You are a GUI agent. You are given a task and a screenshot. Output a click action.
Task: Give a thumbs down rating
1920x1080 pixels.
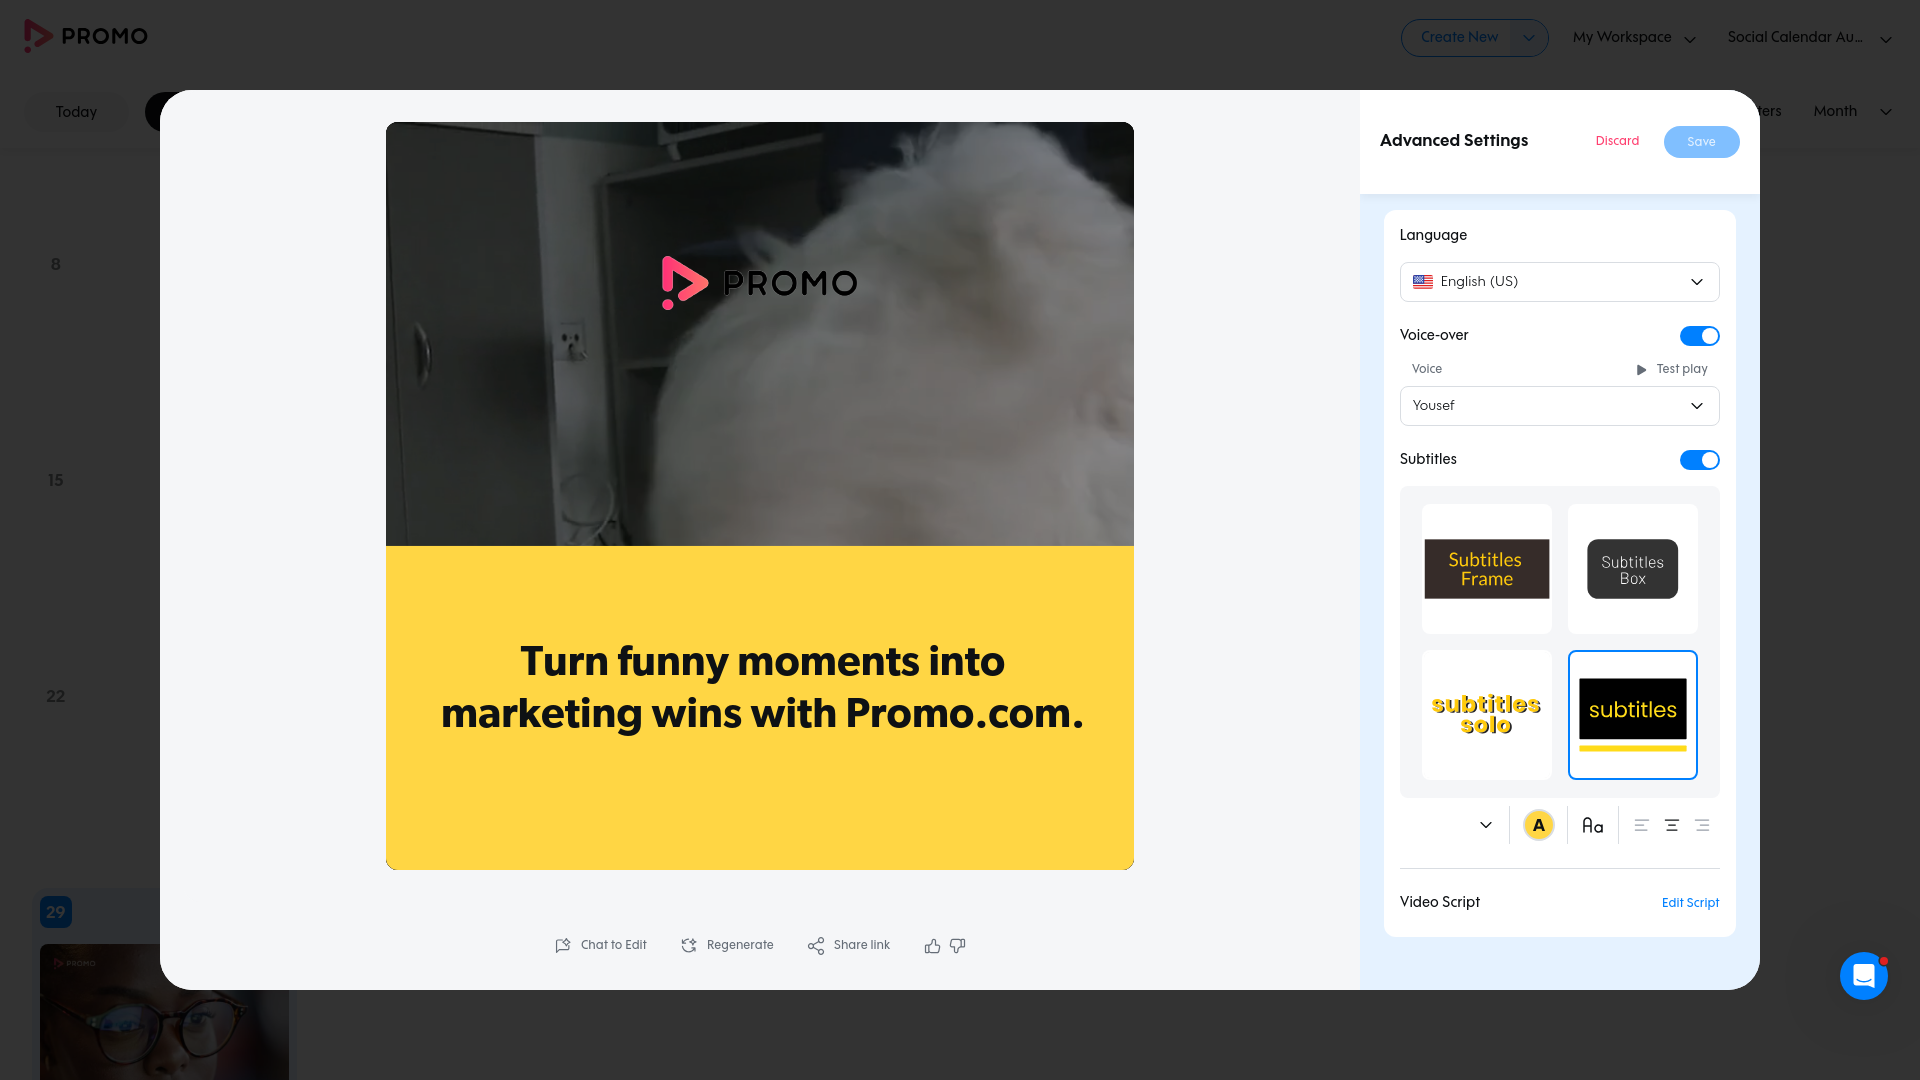958,945
